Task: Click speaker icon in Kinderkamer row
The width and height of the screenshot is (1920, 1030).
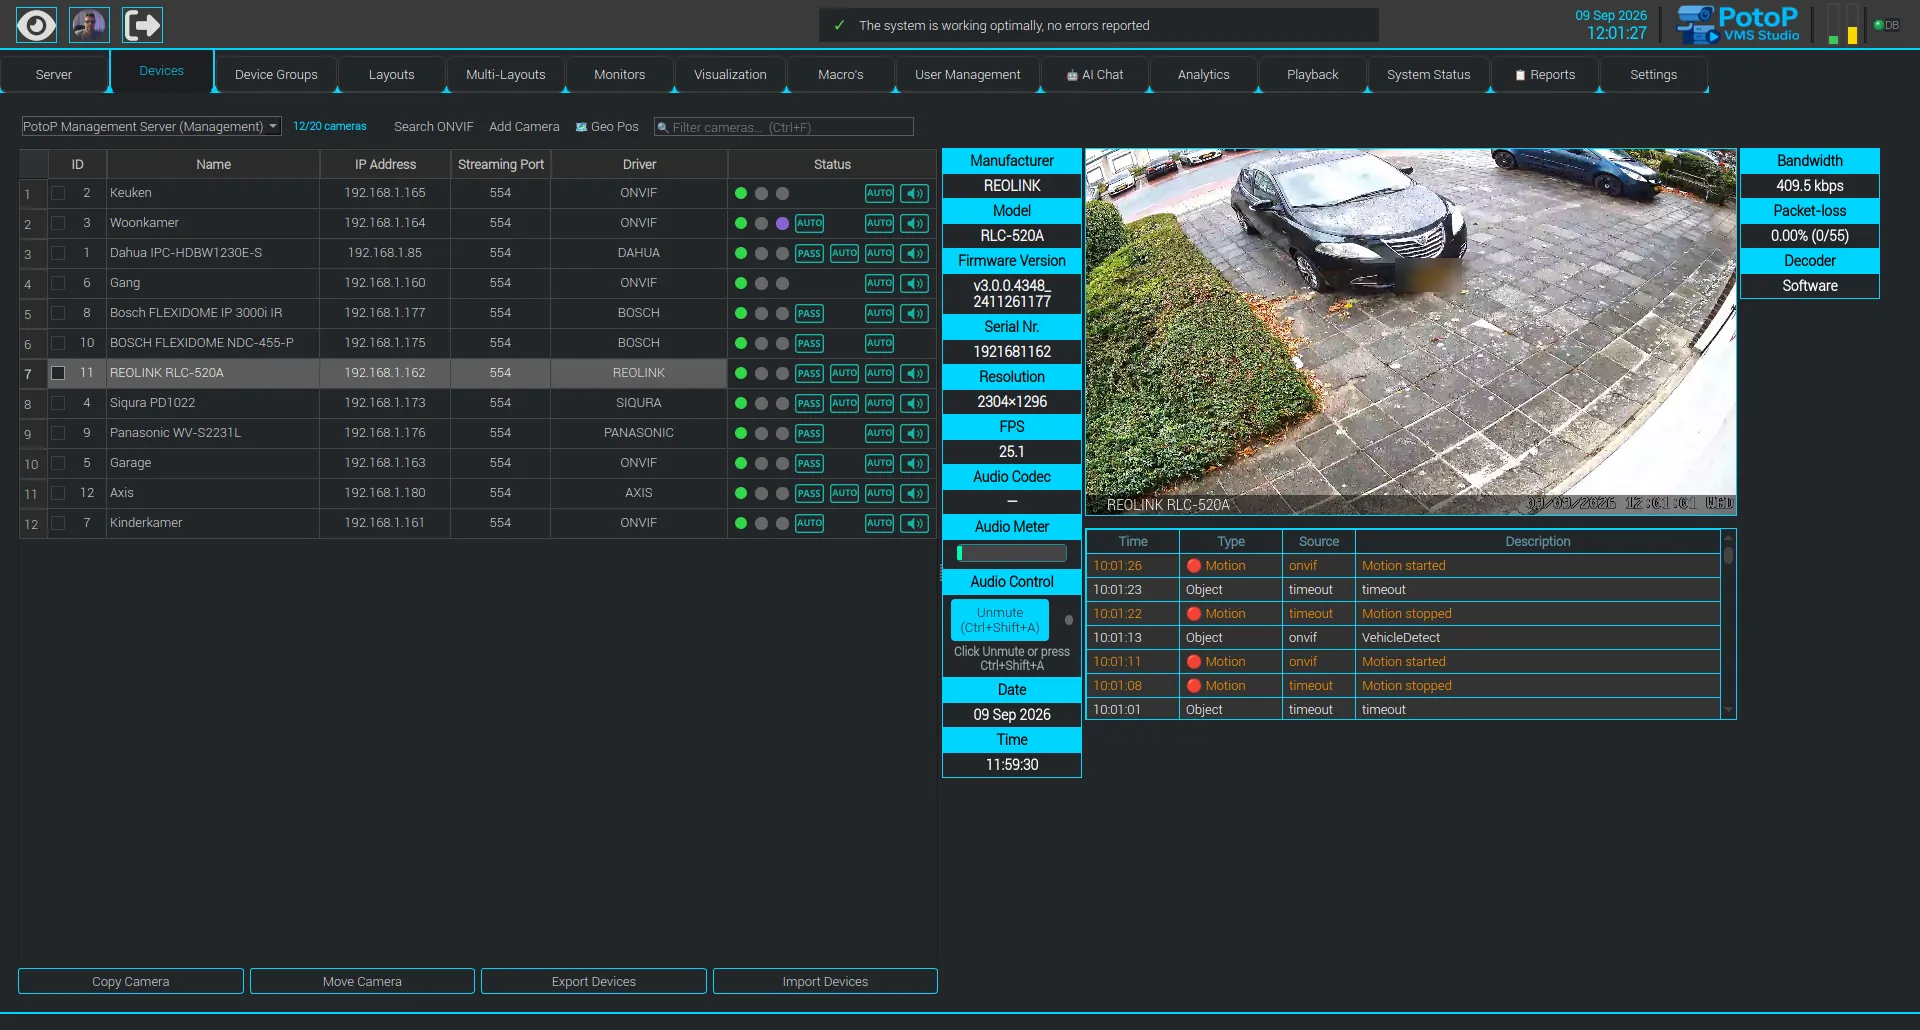Action: point(914,523)
